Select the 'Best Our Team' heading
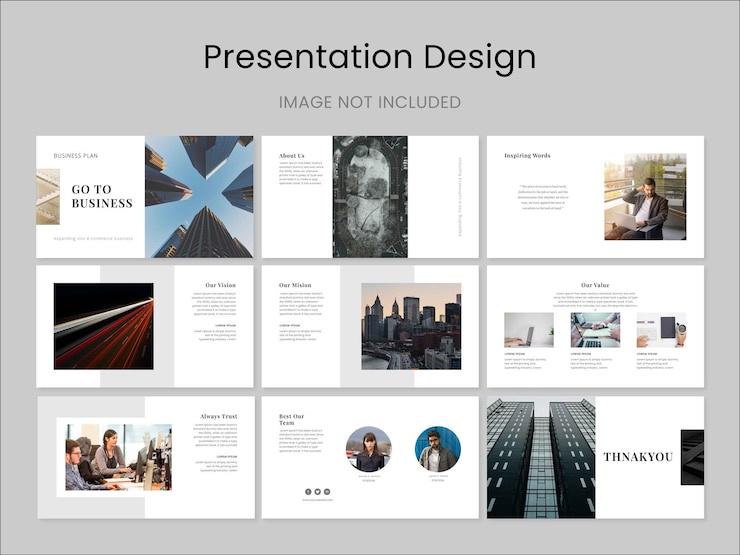740x555 pixels. 292,420
